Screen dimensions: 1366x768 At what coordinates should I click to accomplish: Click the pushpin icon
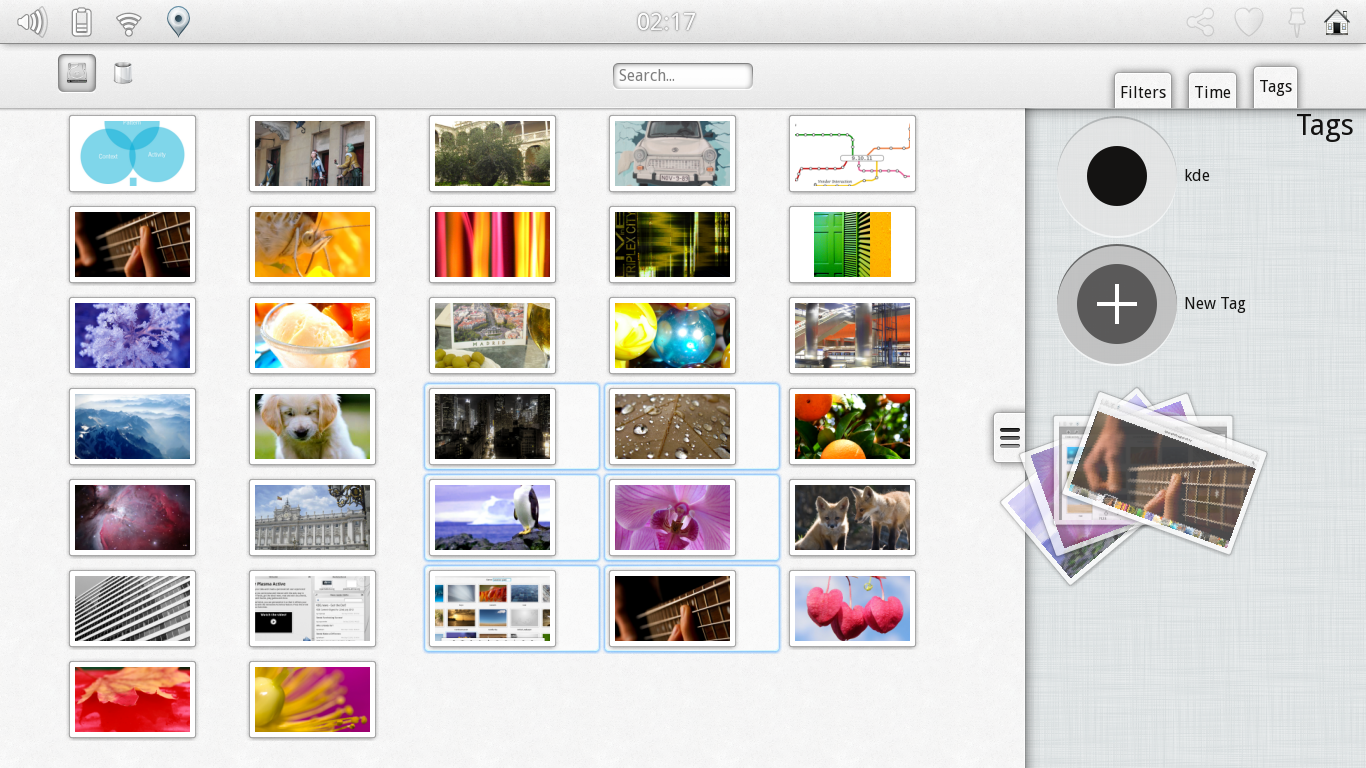(1296, 22)
